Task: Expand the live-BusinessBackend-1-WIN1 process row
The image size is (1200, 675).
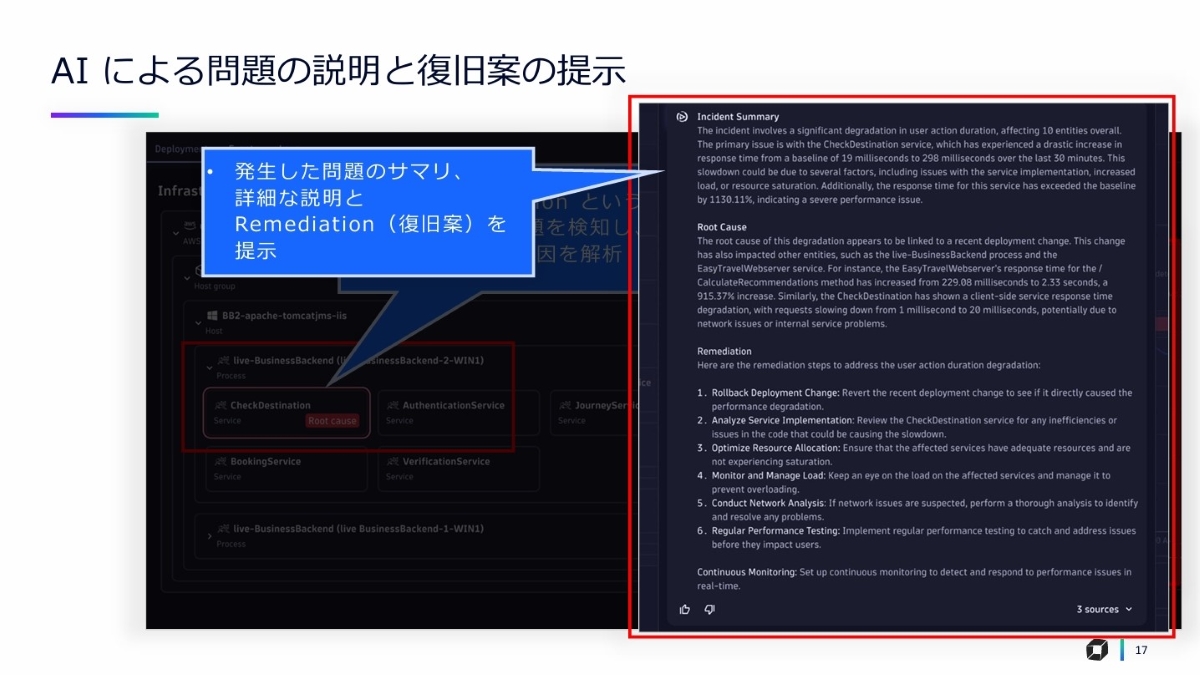Action: point(209,536)
